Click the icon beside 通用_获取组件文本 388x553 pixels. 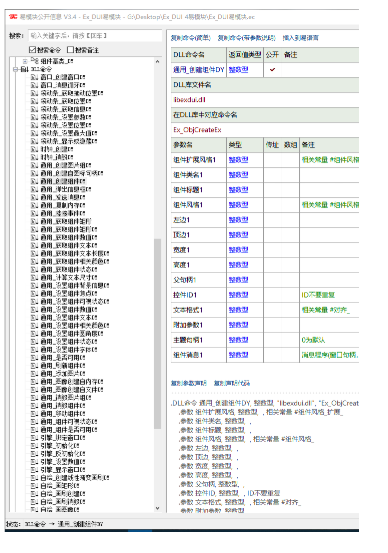tap(34, 245)
